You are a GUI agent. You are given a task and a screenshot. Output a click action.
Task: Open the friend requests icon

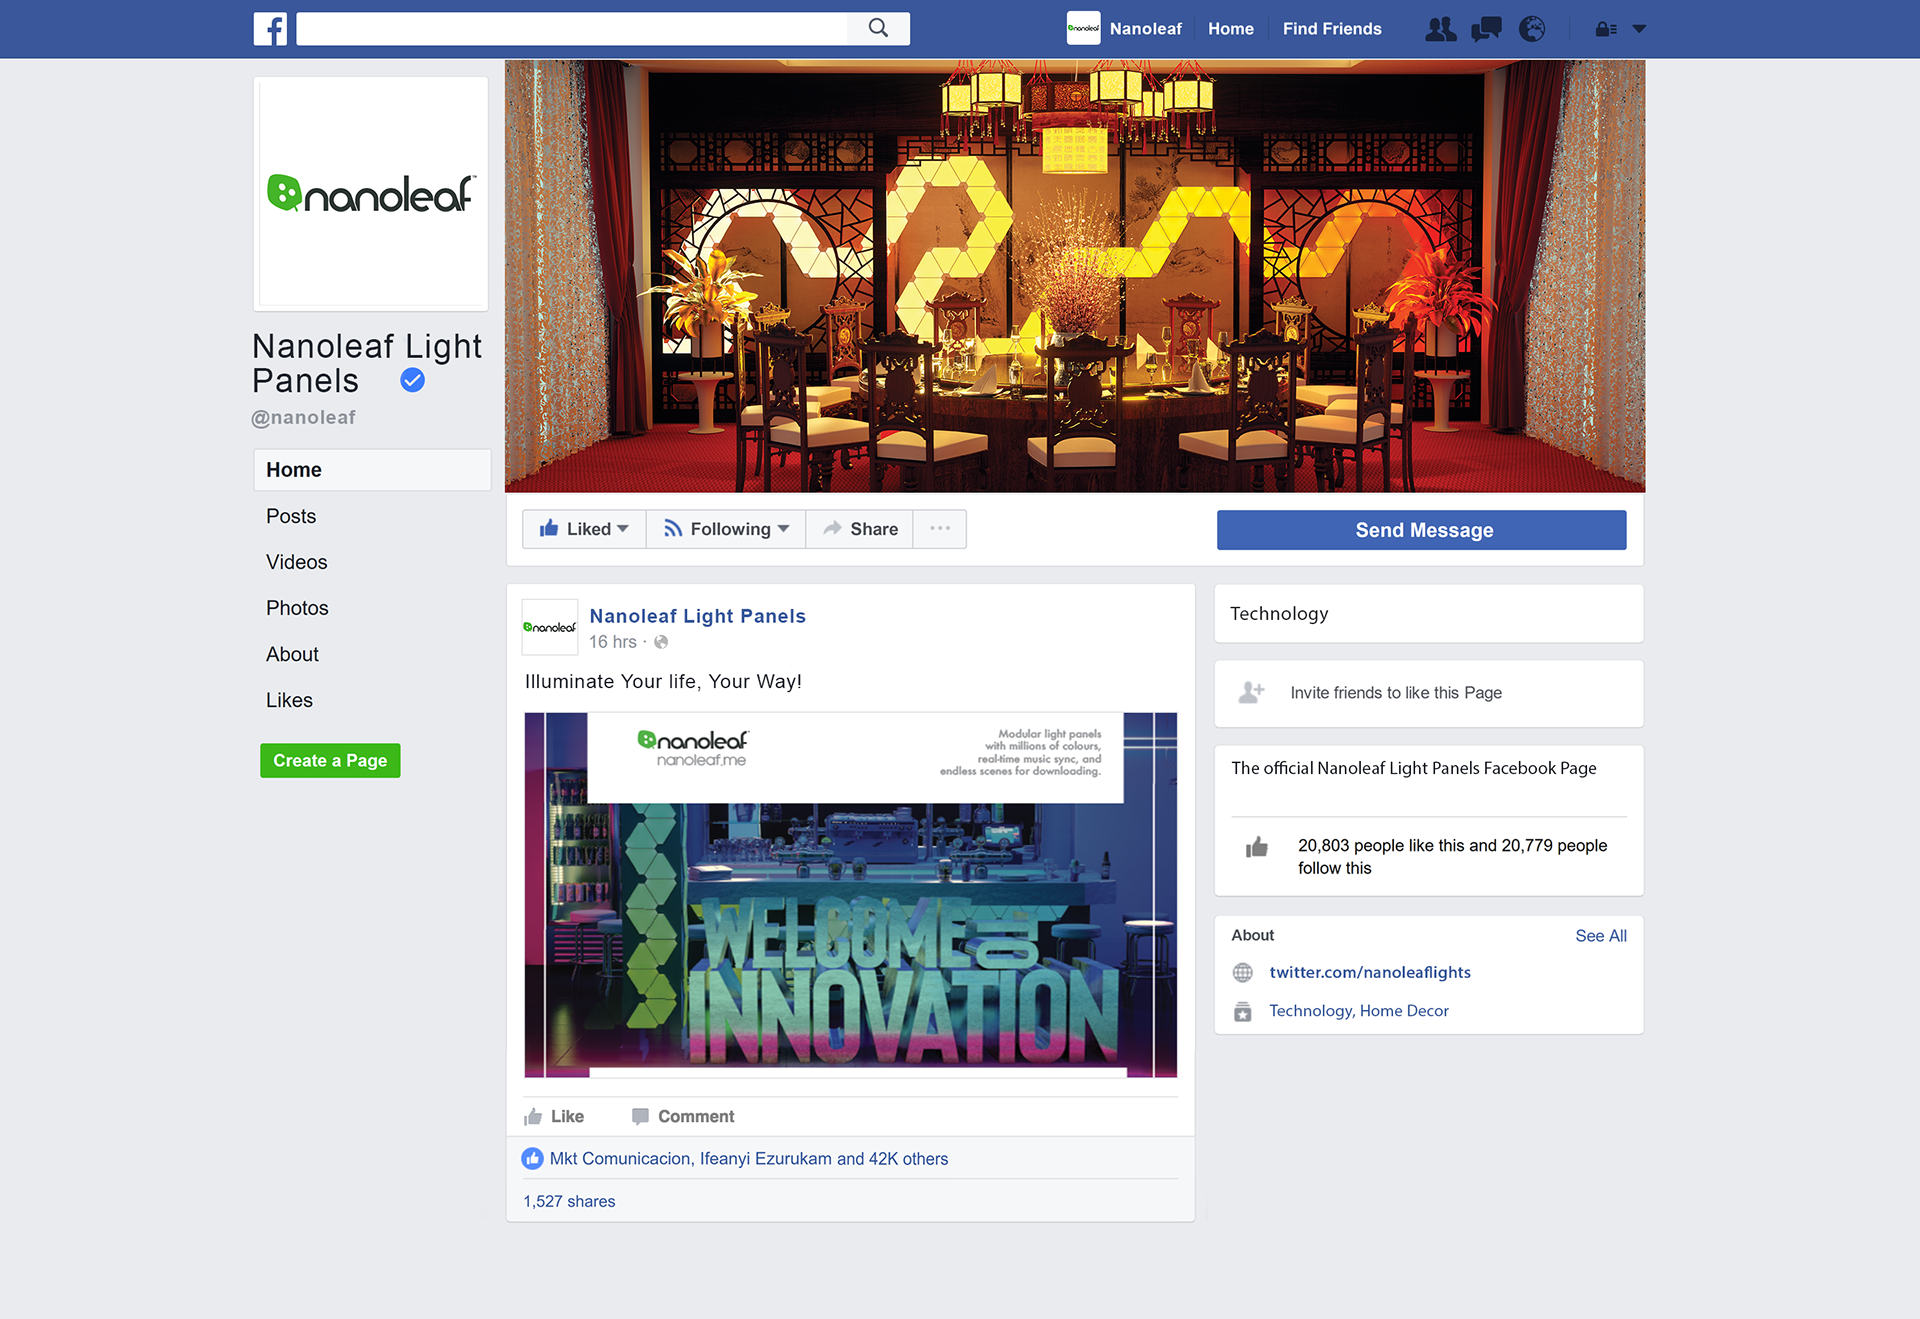1440,29
